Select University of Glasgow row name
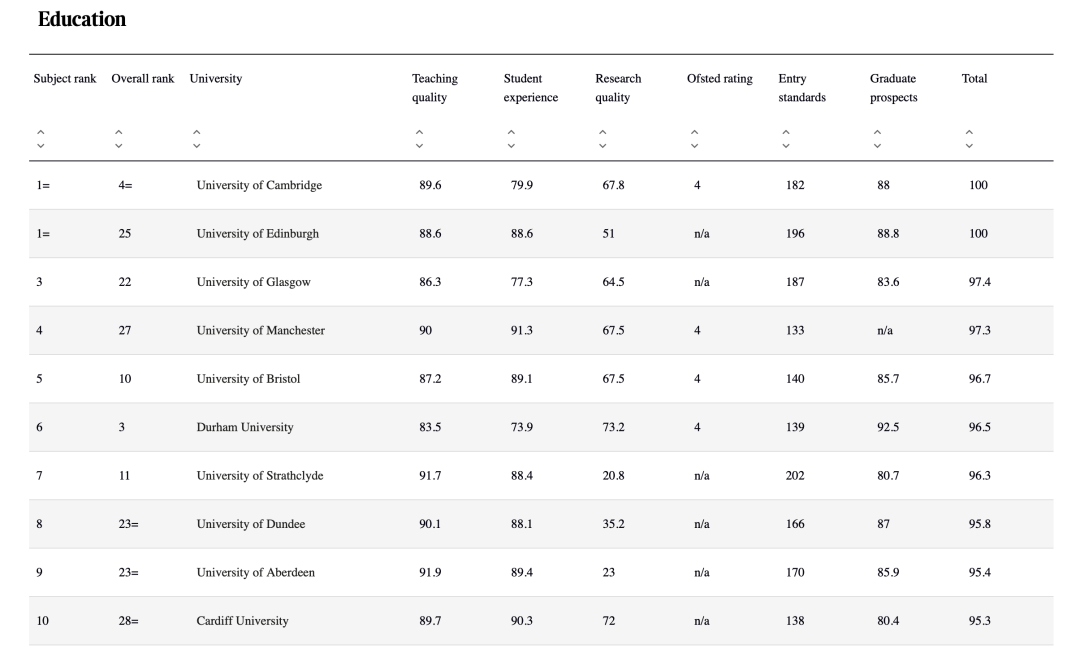 [253, 282]
